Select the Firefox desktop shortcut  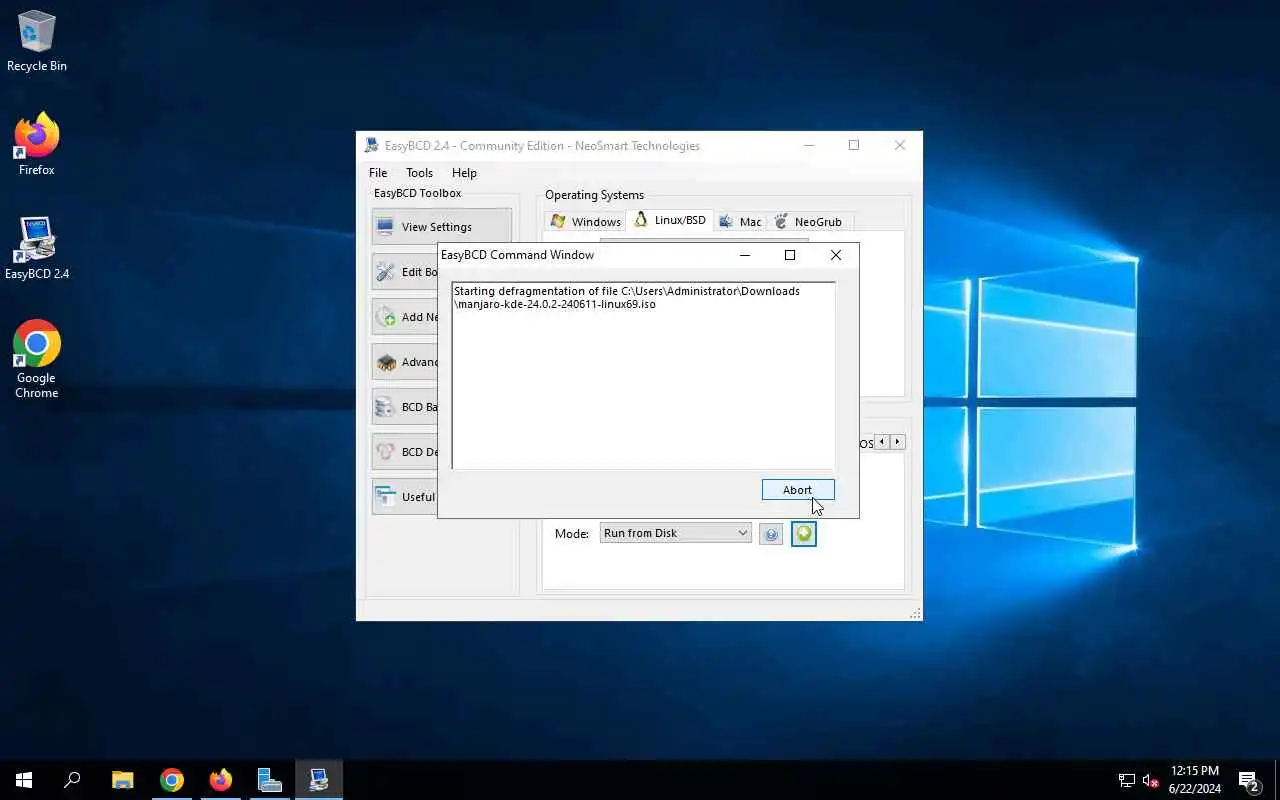[37, 145]
